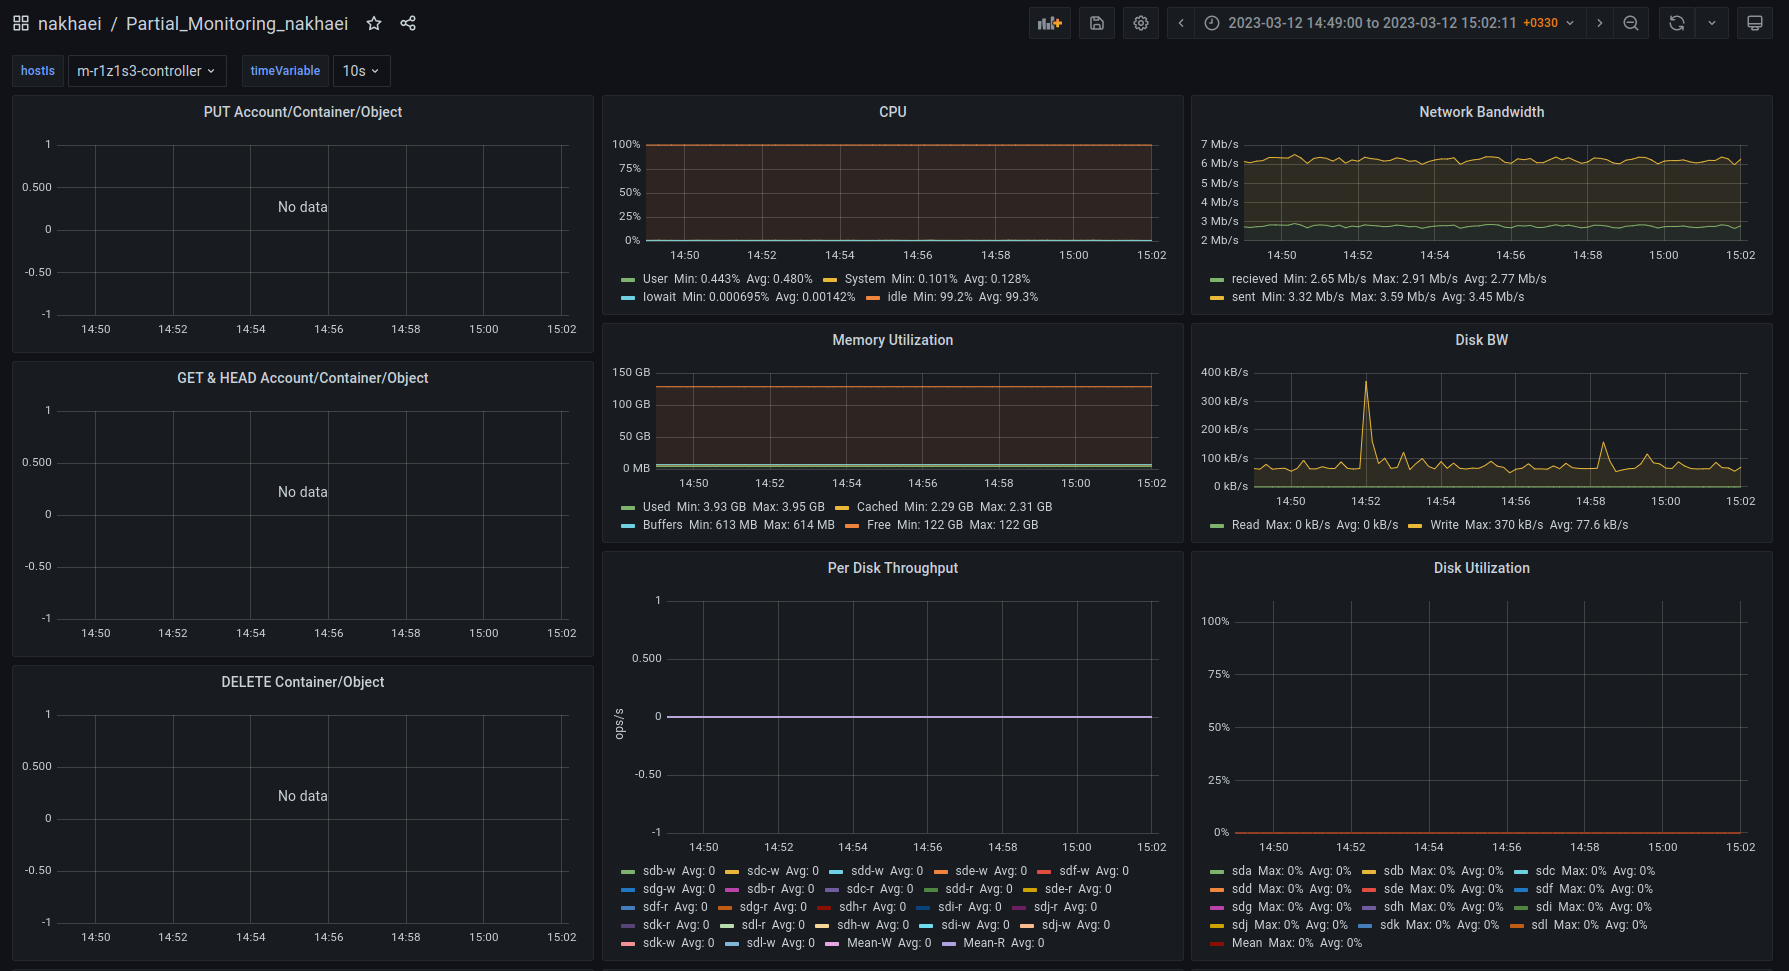1789x971 pixels.
Task: Click the share dashboard icon
Action: pos(408,23)
